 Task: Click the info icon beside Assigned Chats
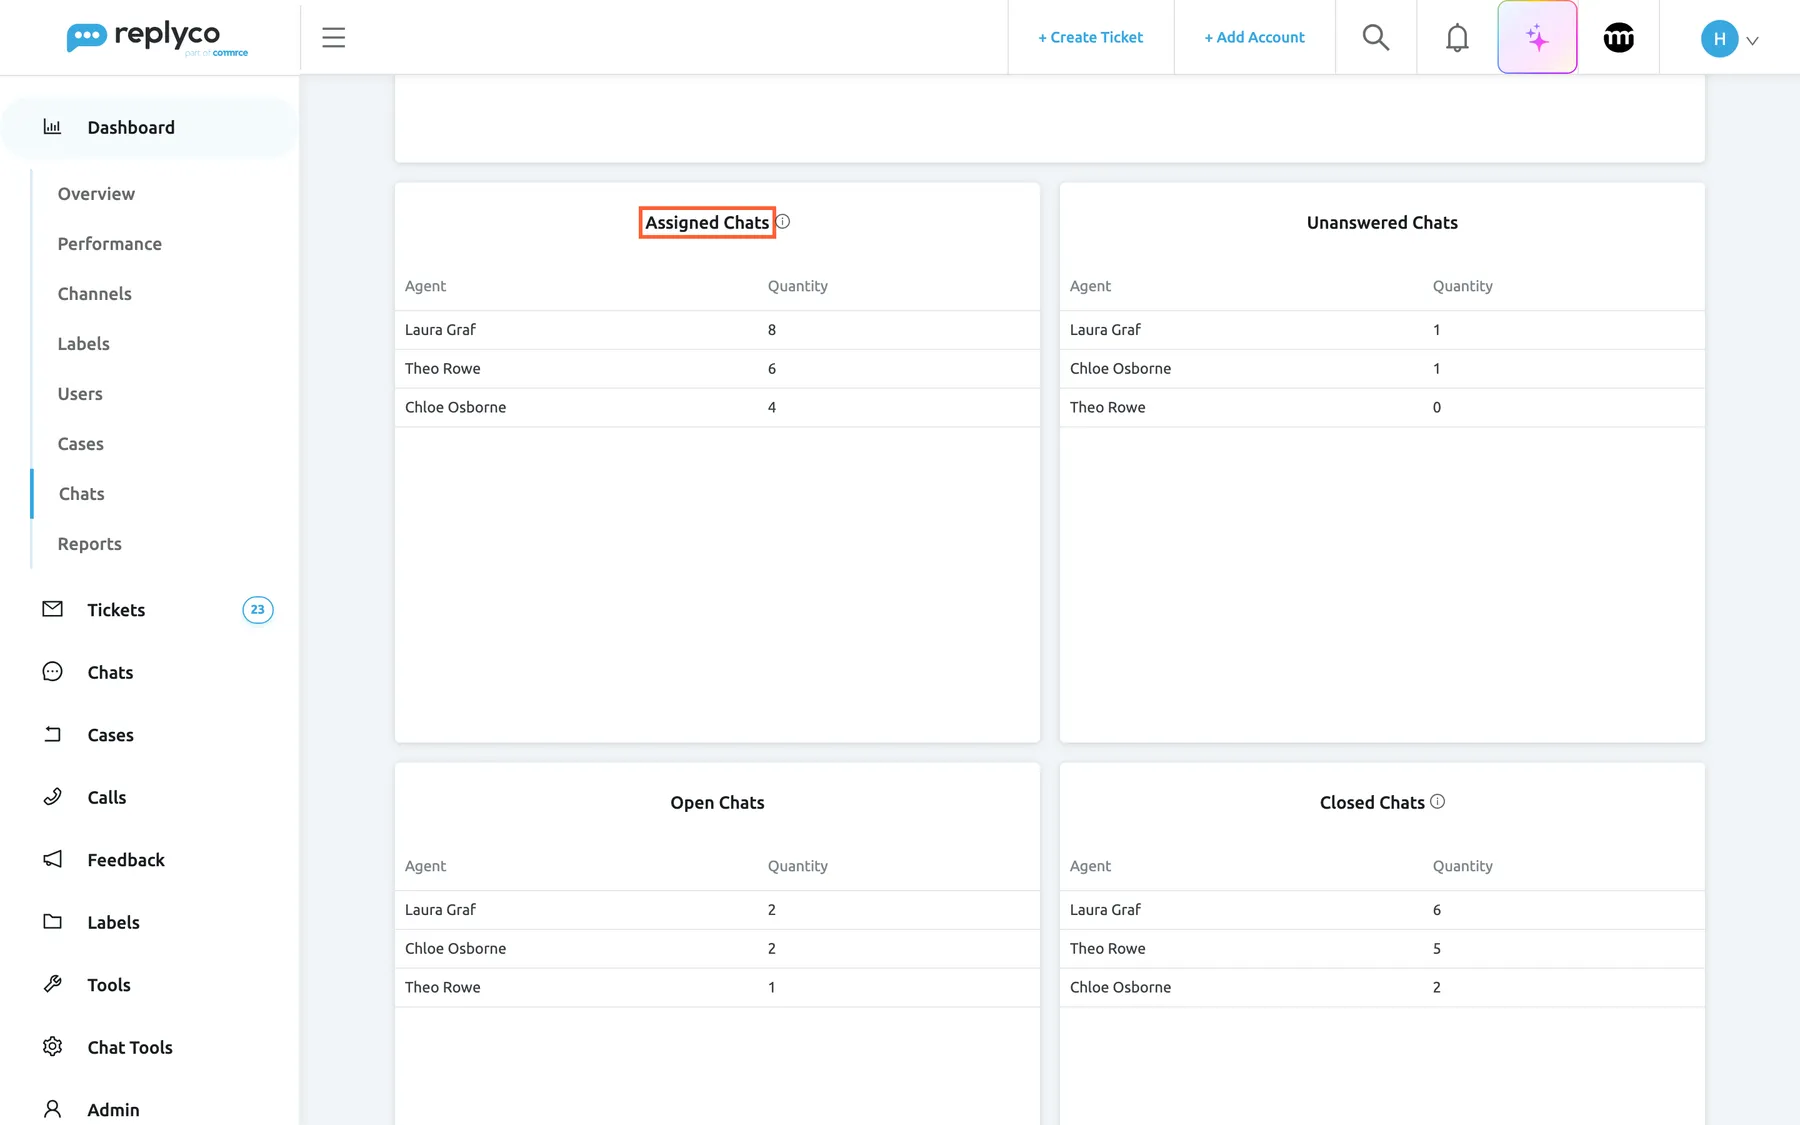783,222
